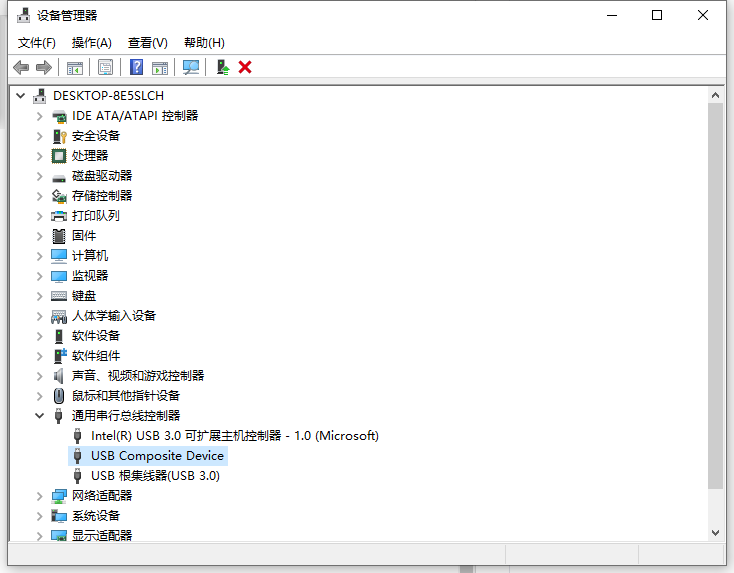Click the back arrow in the toolbar
734x573 pixels.
[21, 67]
